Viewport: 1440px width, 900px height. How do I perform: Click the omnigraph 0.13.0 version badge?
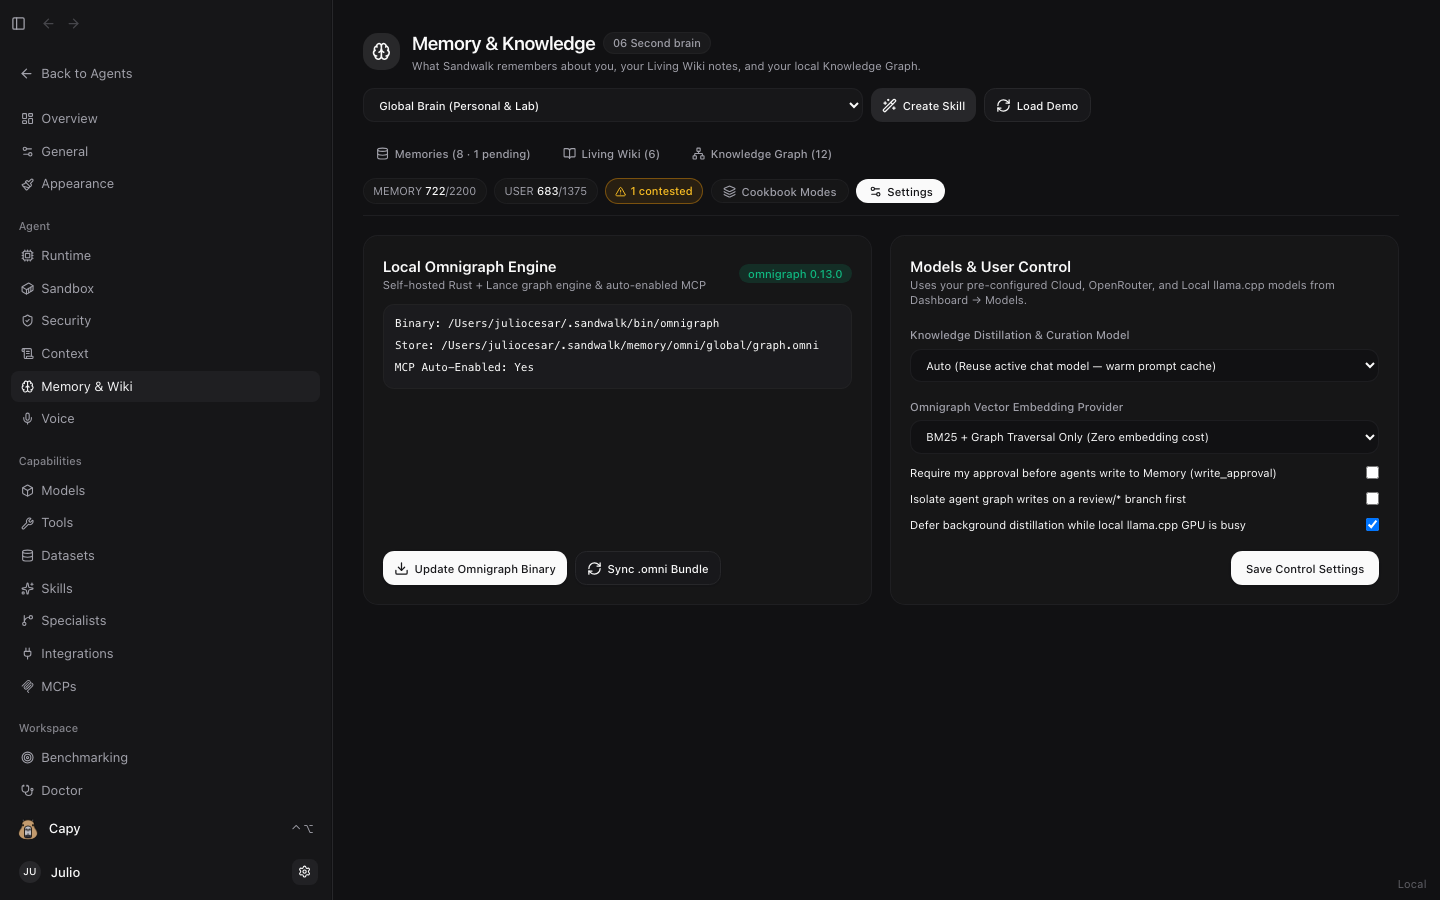pyautogui.click(x=795, y=274)
